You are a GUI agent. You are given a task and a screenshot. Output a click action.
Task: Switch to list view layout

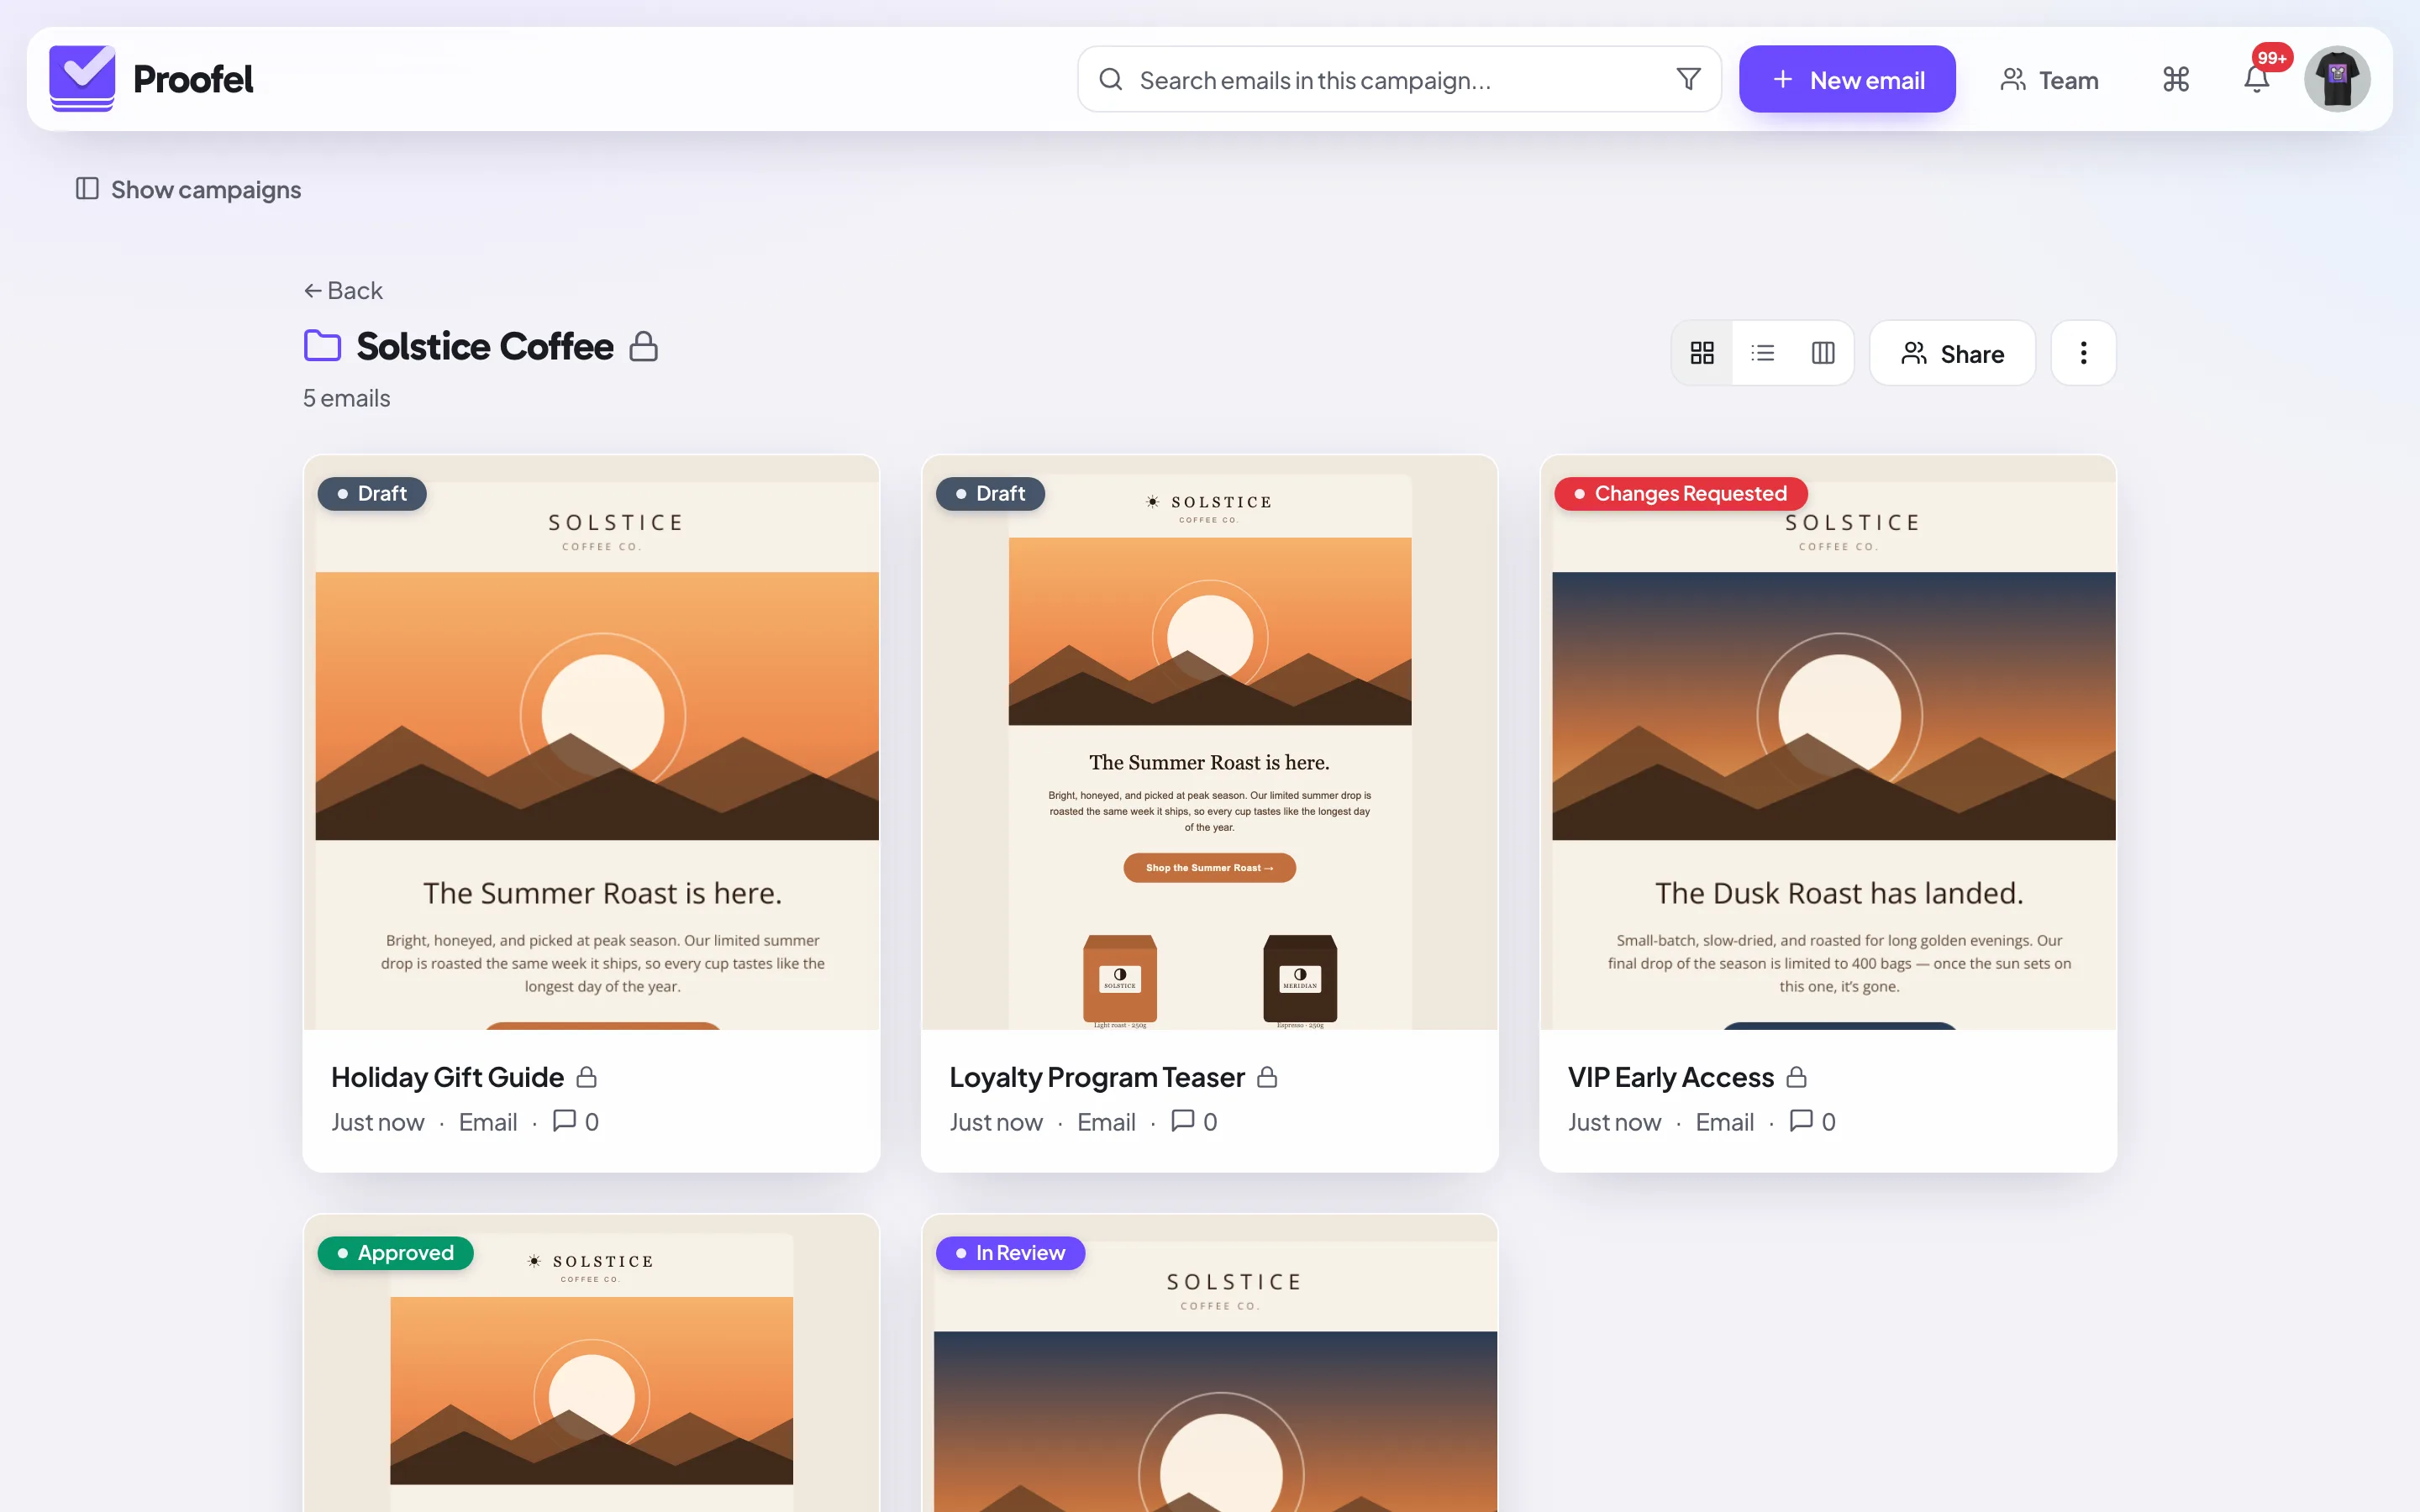(1763, 353)
